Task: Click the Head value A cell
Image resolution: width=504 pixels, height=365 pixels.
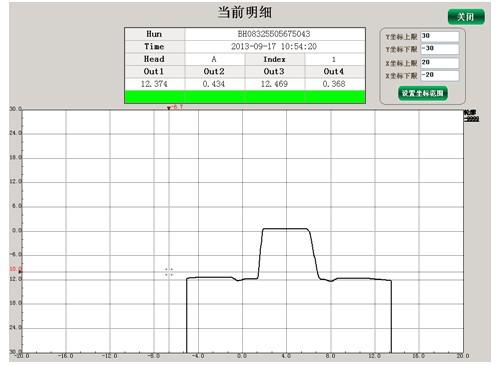Action: (x=214, y=59)
